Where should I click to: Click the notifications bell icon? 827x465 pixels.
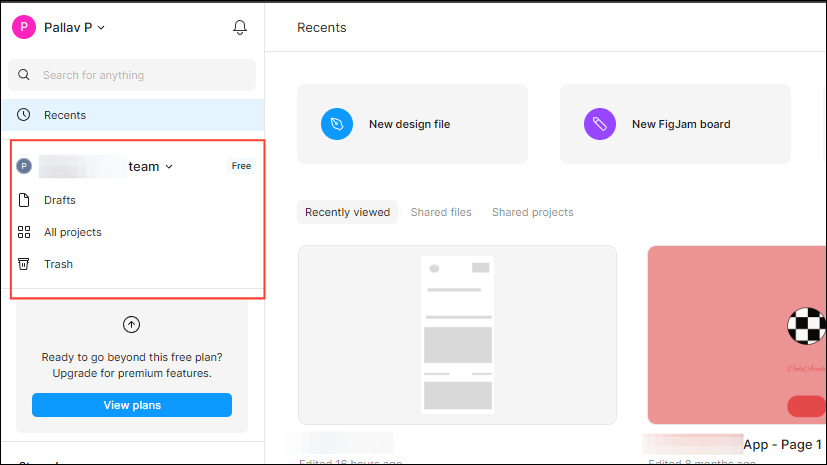240,28
